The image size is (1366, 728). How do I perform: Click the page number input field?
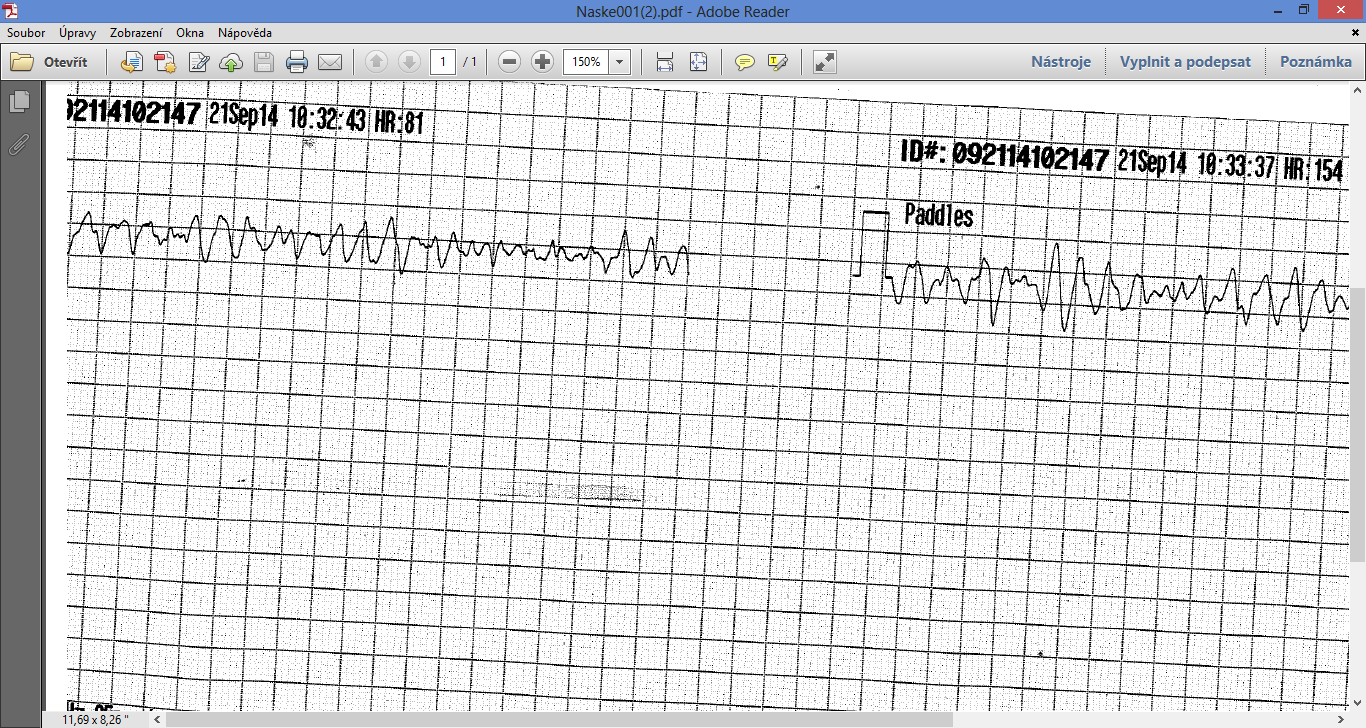click(443, 62)
